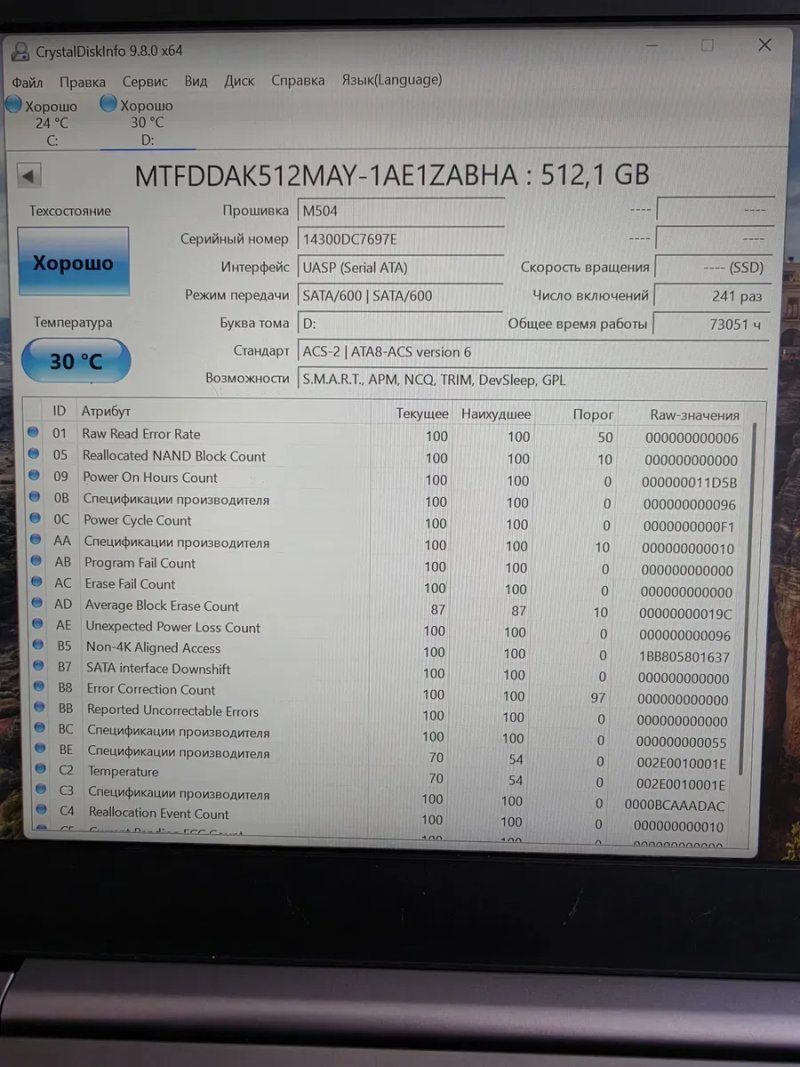This screenshot has width=800, height=1067.
Task: Click the Атрибут column header
Action: 106,411
